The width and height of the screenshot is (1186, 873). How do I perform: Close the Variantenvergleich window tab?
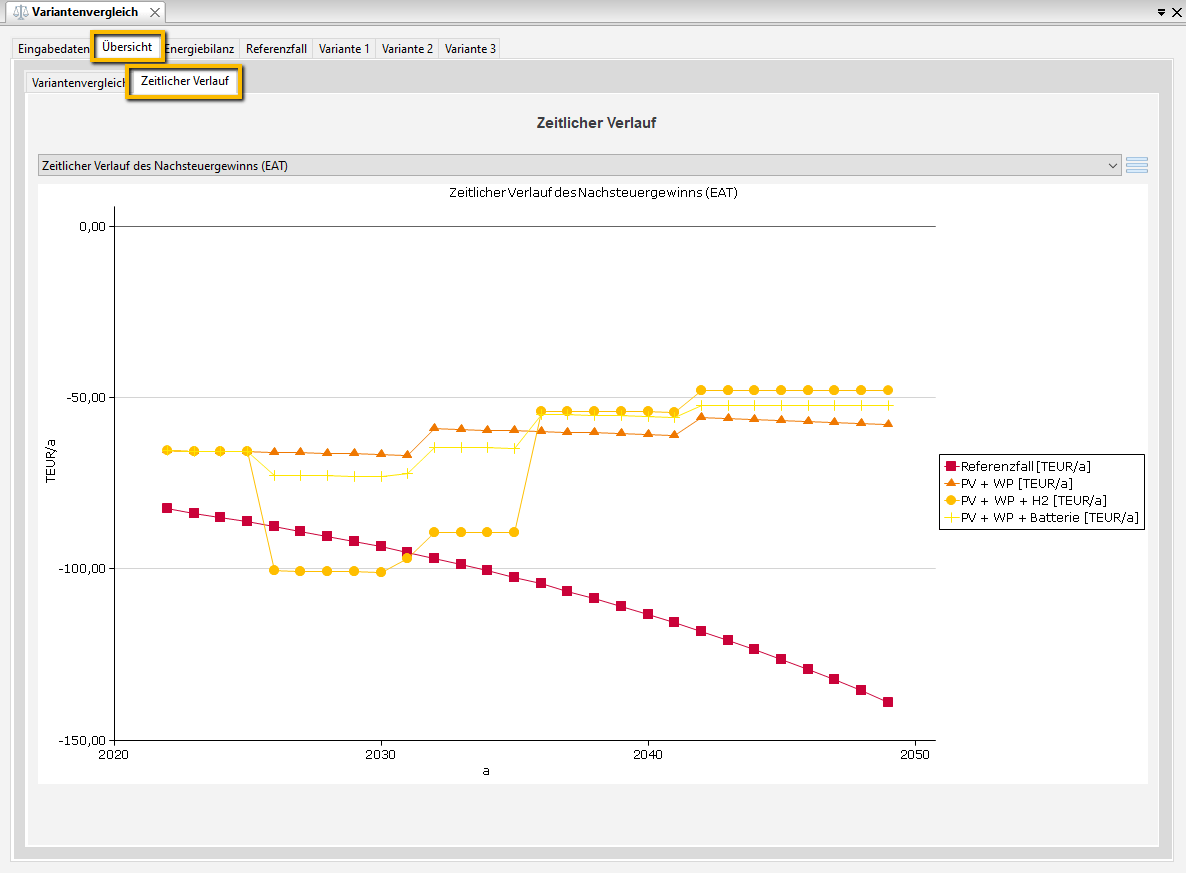tap(154, 12)
